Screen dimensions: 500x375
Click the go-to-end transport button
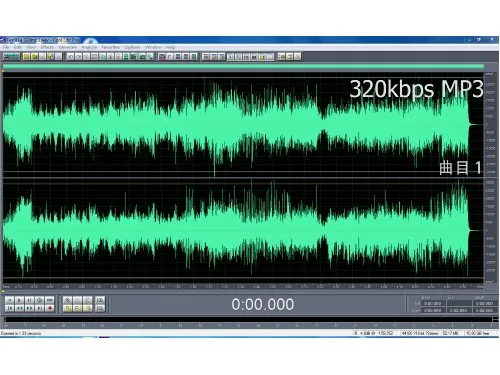tap(39, 308)
